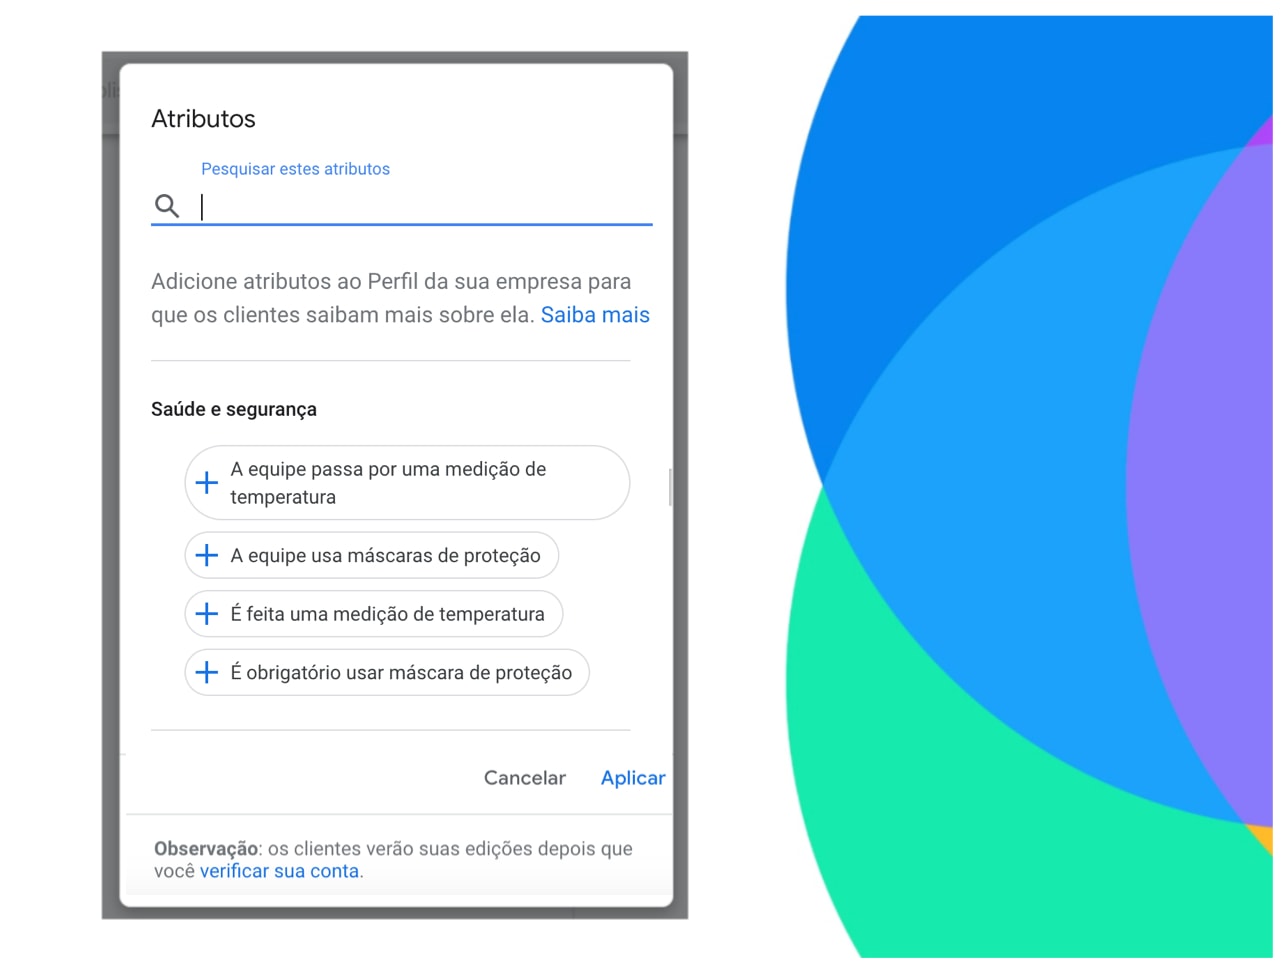Viewport: 1282px width, 976px height.
Task: Click plus icon beside 'É obrigatório usar máscara'
Action: tap(207, 673)
